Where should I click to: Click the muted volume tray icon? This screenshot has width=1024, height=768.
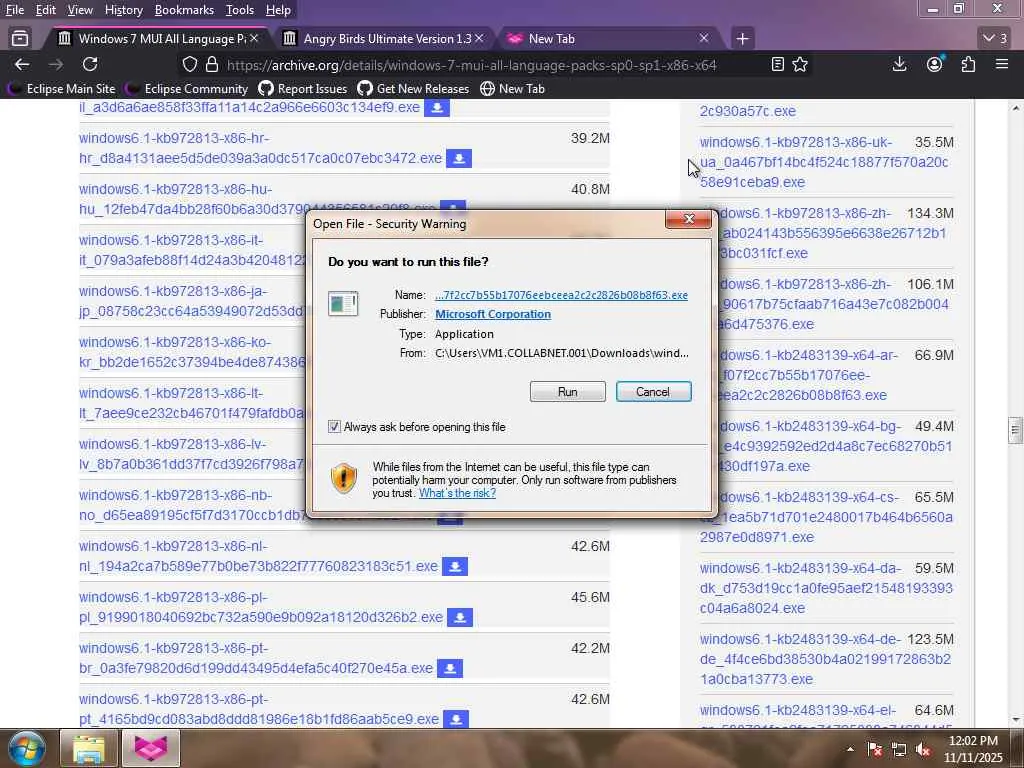923,749
